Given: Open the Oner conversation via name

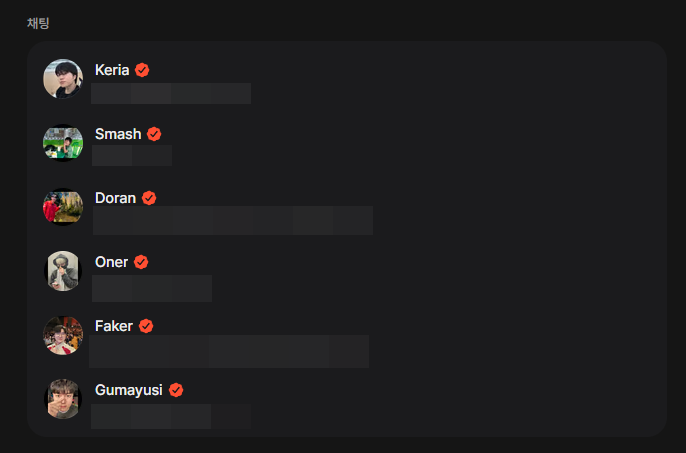Looking at the screenshot, I should [111, 262].
